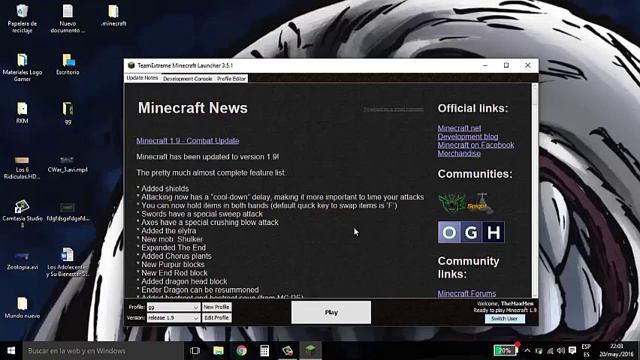Switch to the Profile Editor tab
This screenshot has height=360, width=640.
point(231,78)
